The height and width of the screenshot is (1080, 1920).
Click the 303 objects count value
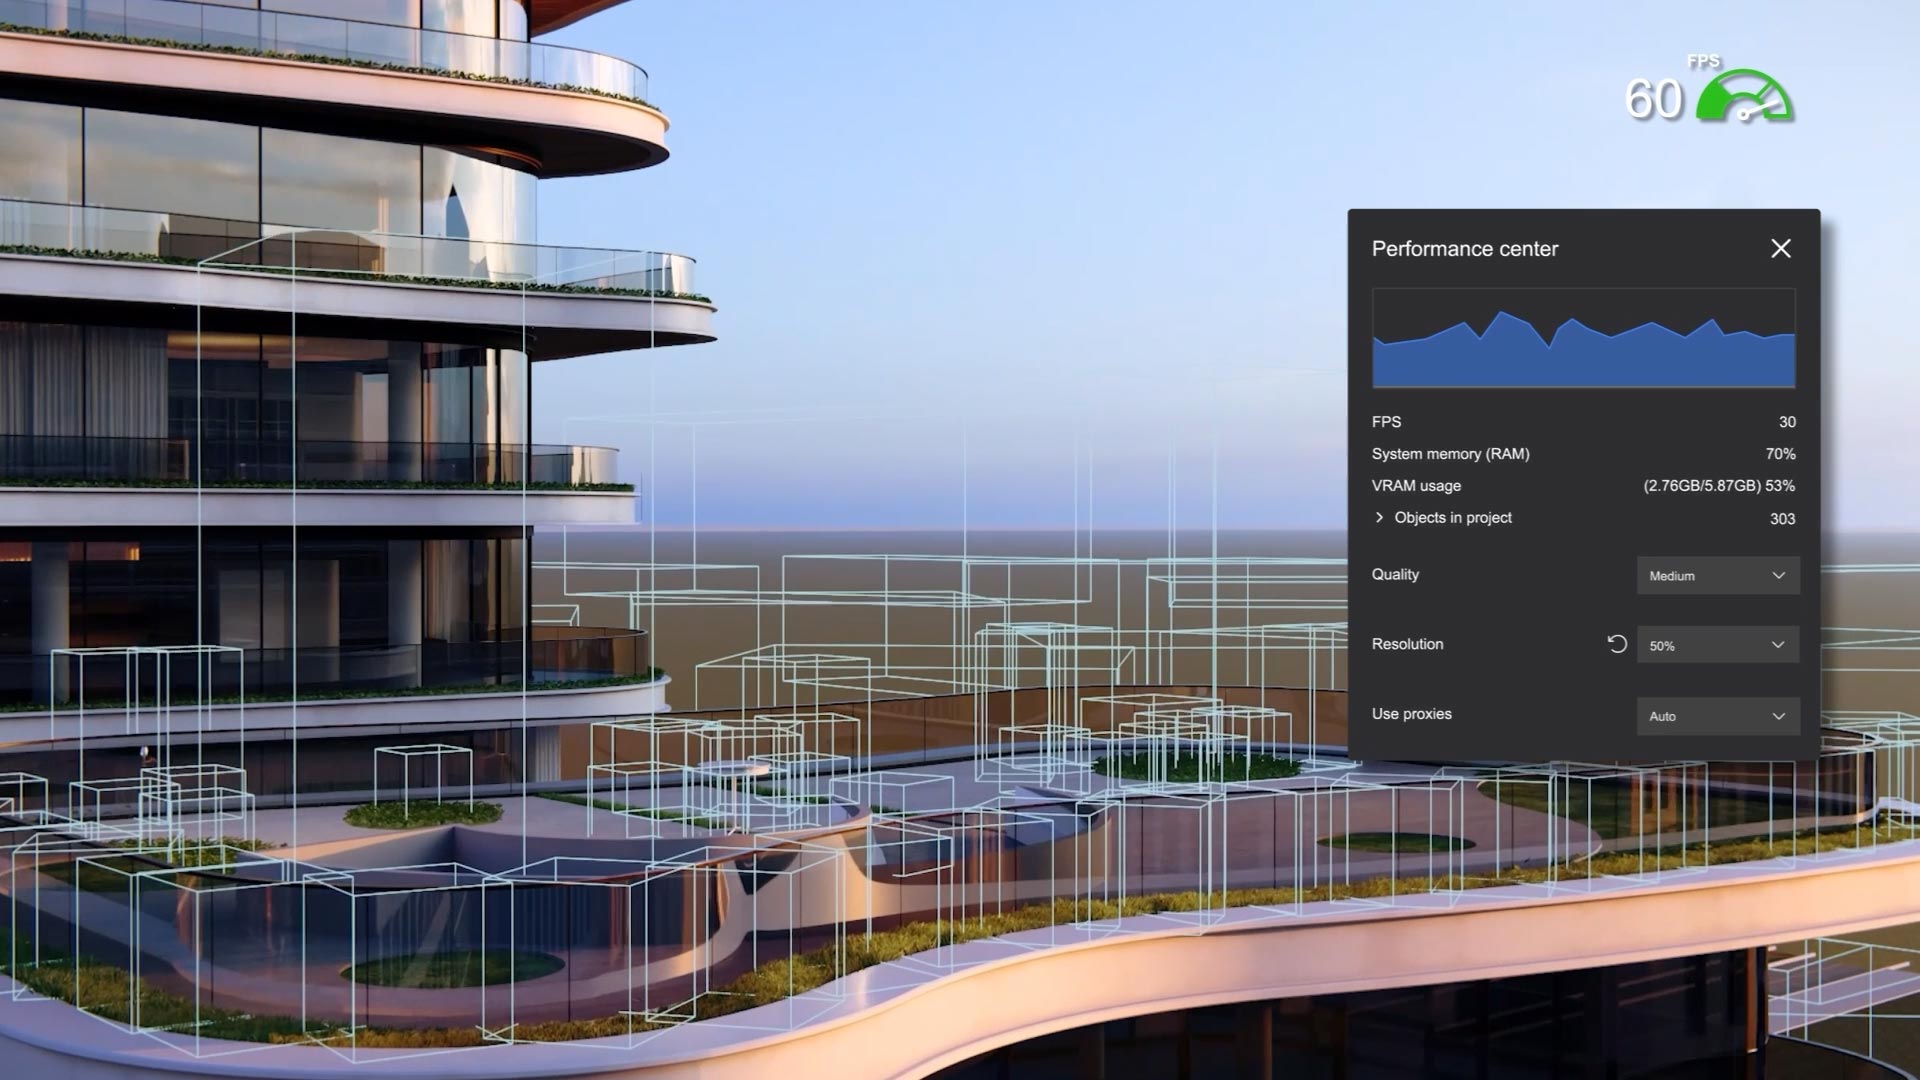1782,518
